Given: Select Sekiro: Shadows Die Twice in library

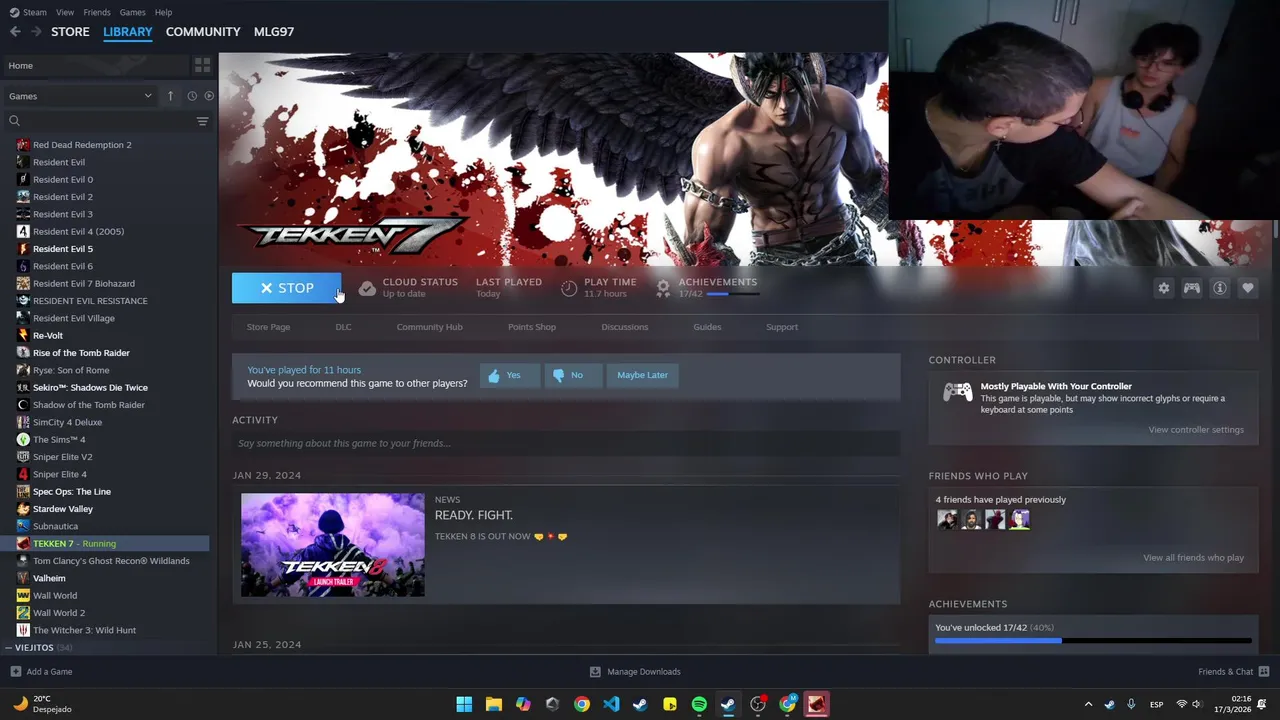Looking at the screenshot, I should pos(90,387).
